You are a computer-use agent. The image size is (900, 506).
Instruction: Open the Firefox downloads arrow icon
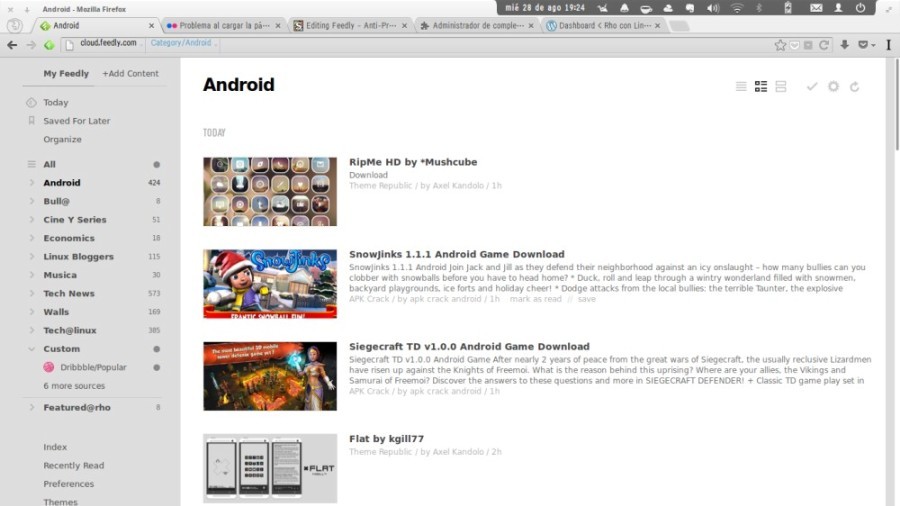coord(844,45)
